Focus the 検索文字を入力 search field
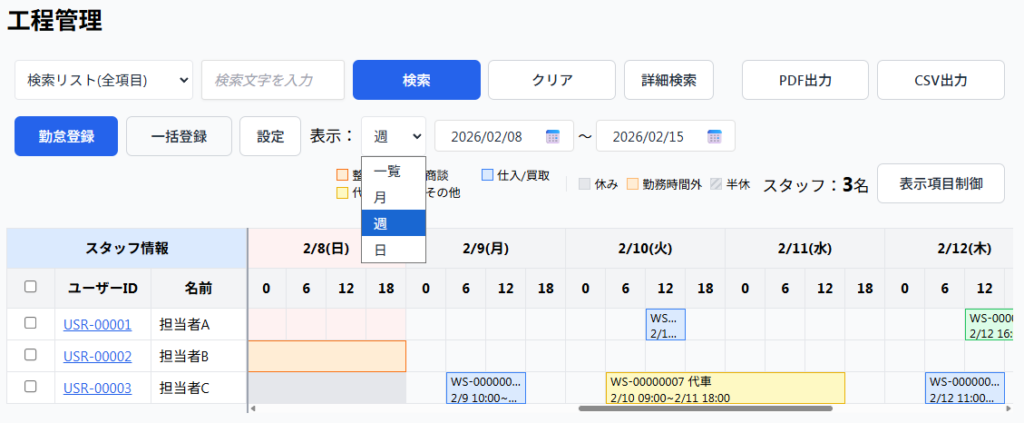This screenshot has width=1024, height=423. [273, 80]
